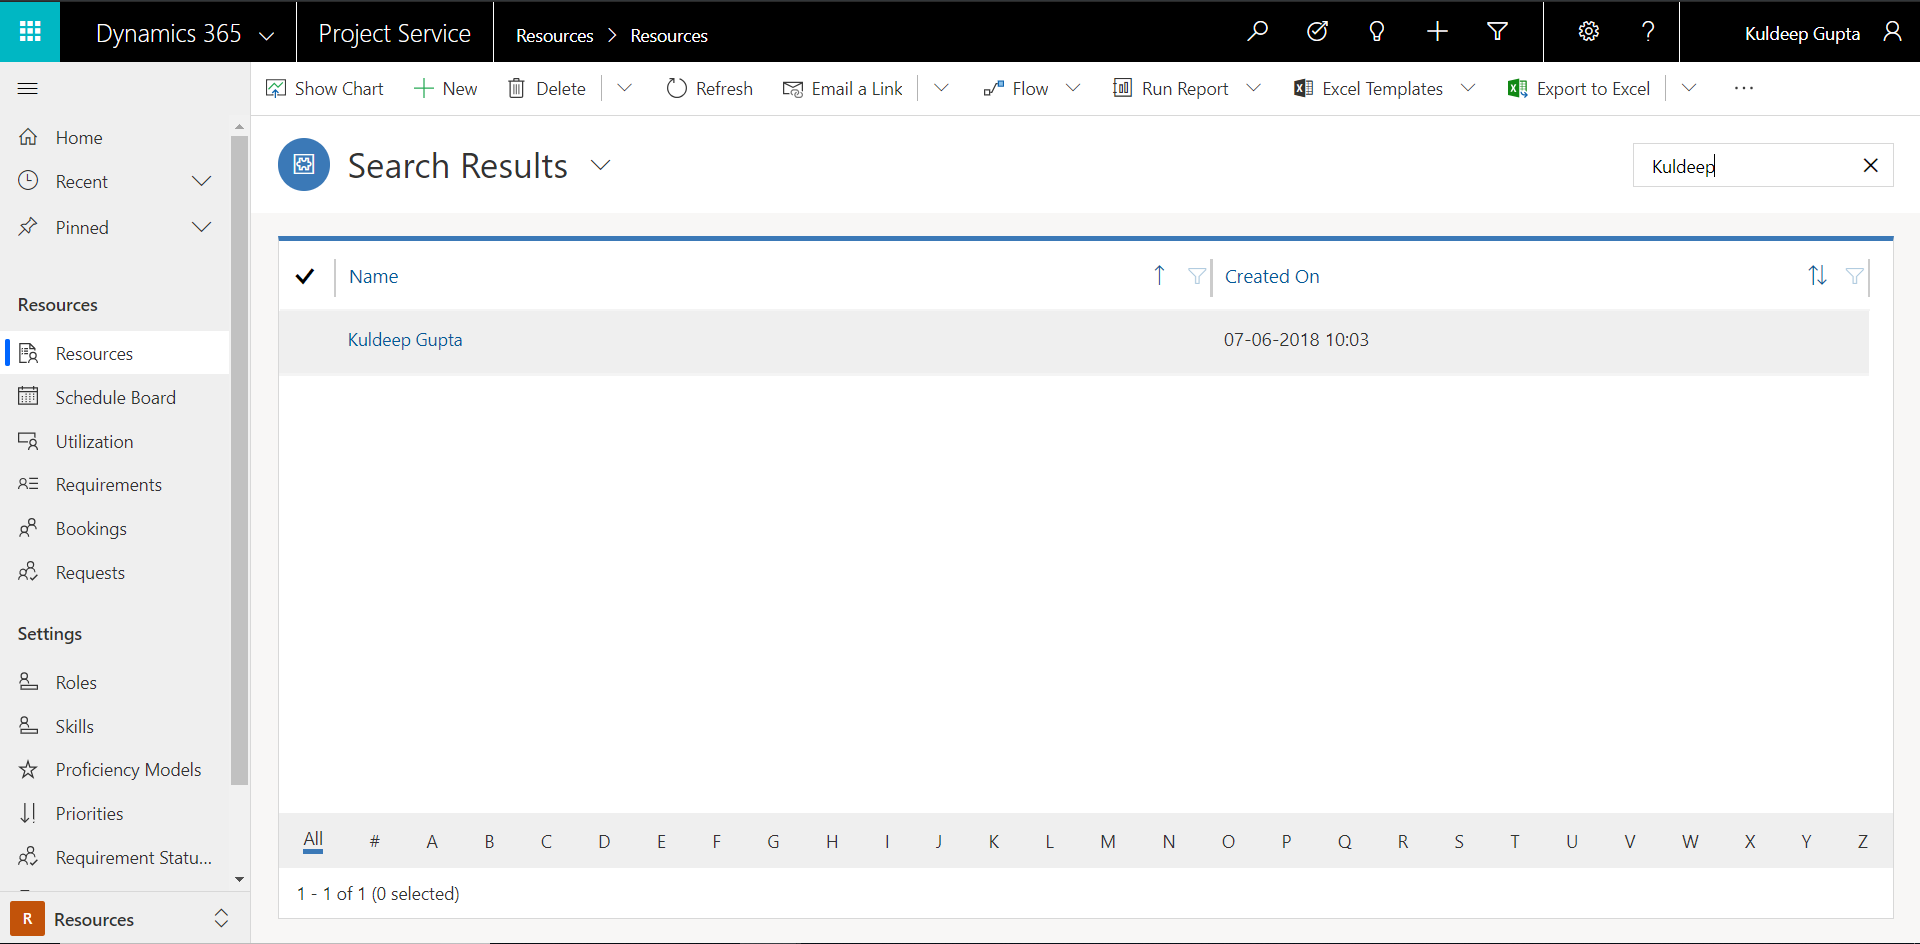Click Project Service app name
The image size is (1920, 944).
click(395, 33)
